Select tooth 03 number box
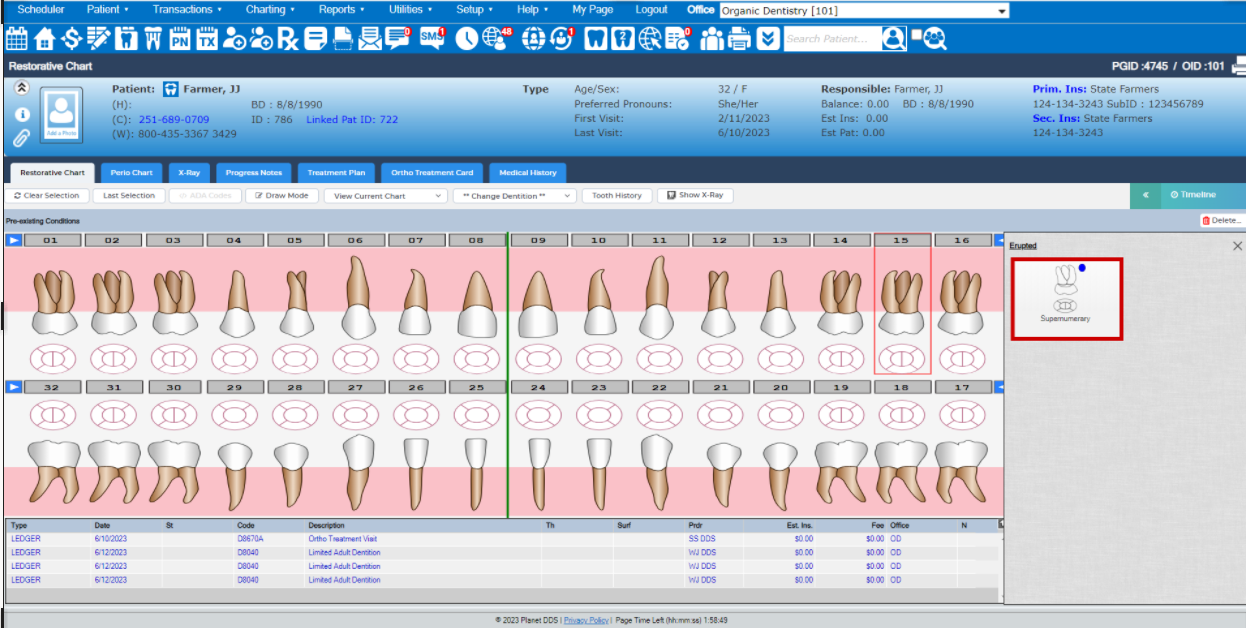This screenshot has width=1246, height=628. [173, 240]
